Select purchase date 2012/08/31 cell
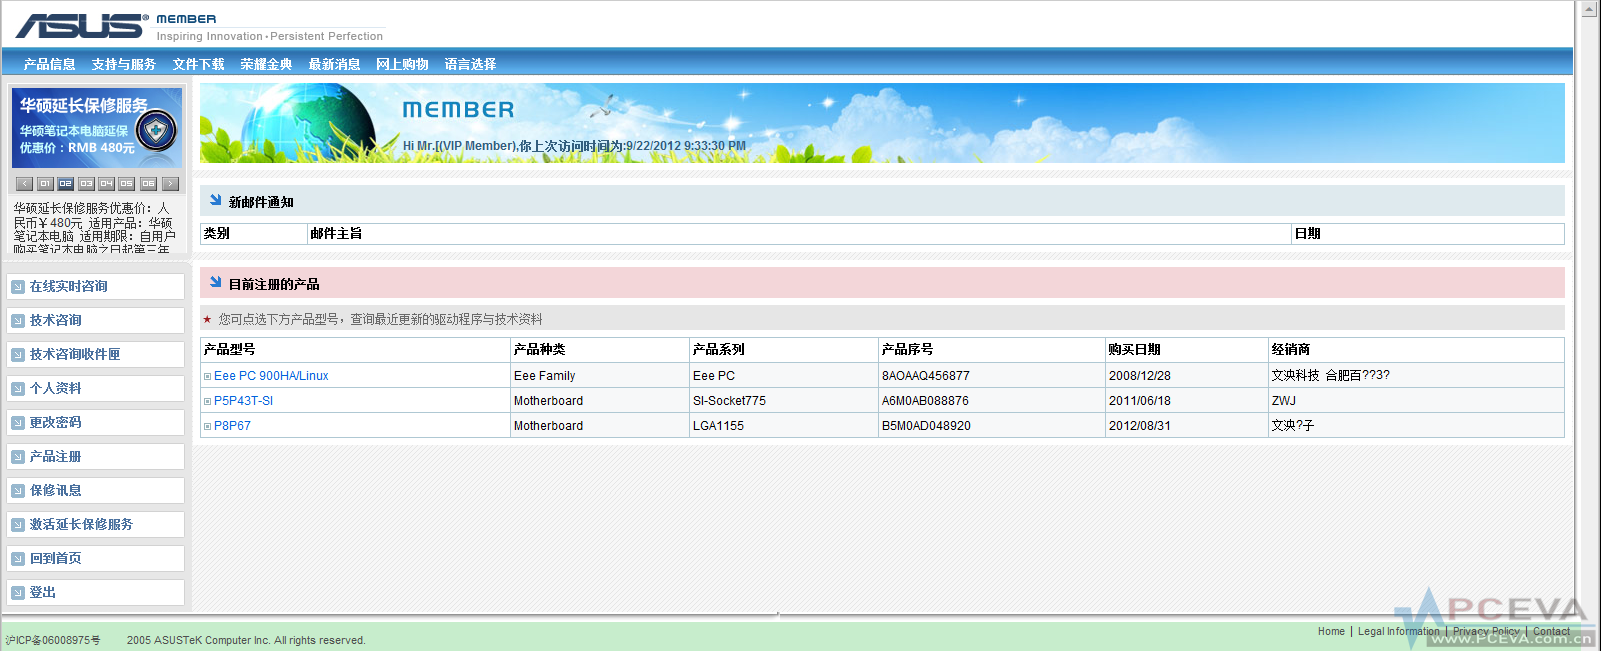Image resolution: width=1601 pixels, height=651 pixels. coord(1186,426)
